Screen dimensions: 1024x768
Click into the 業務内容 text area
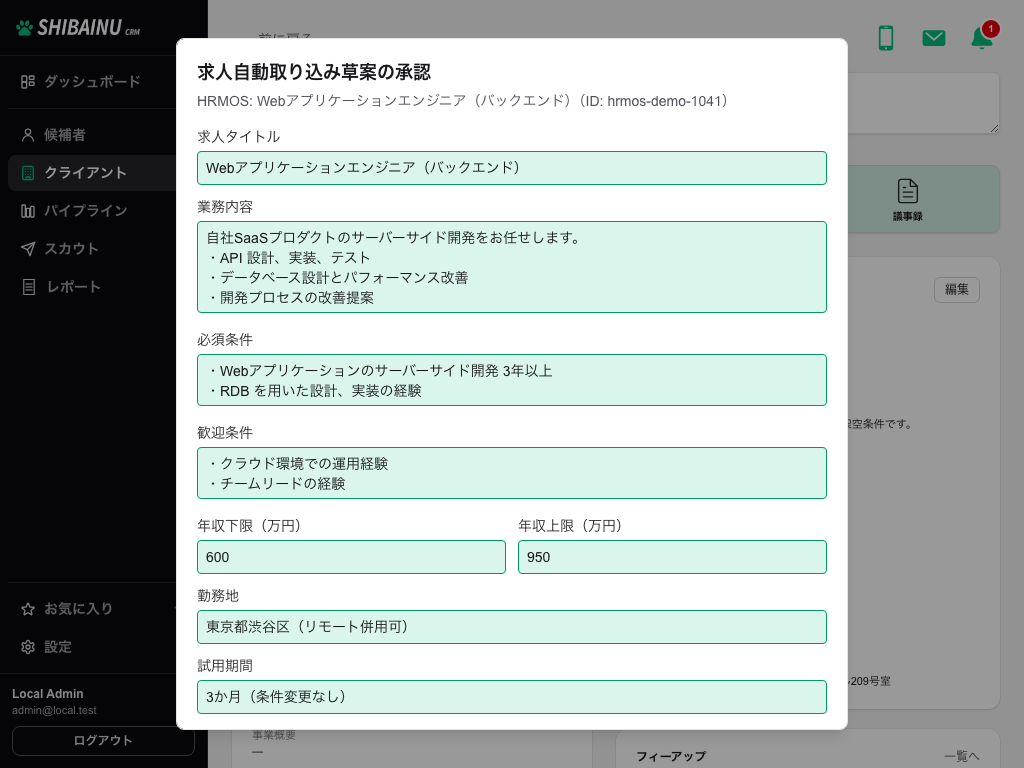[512, 267]
